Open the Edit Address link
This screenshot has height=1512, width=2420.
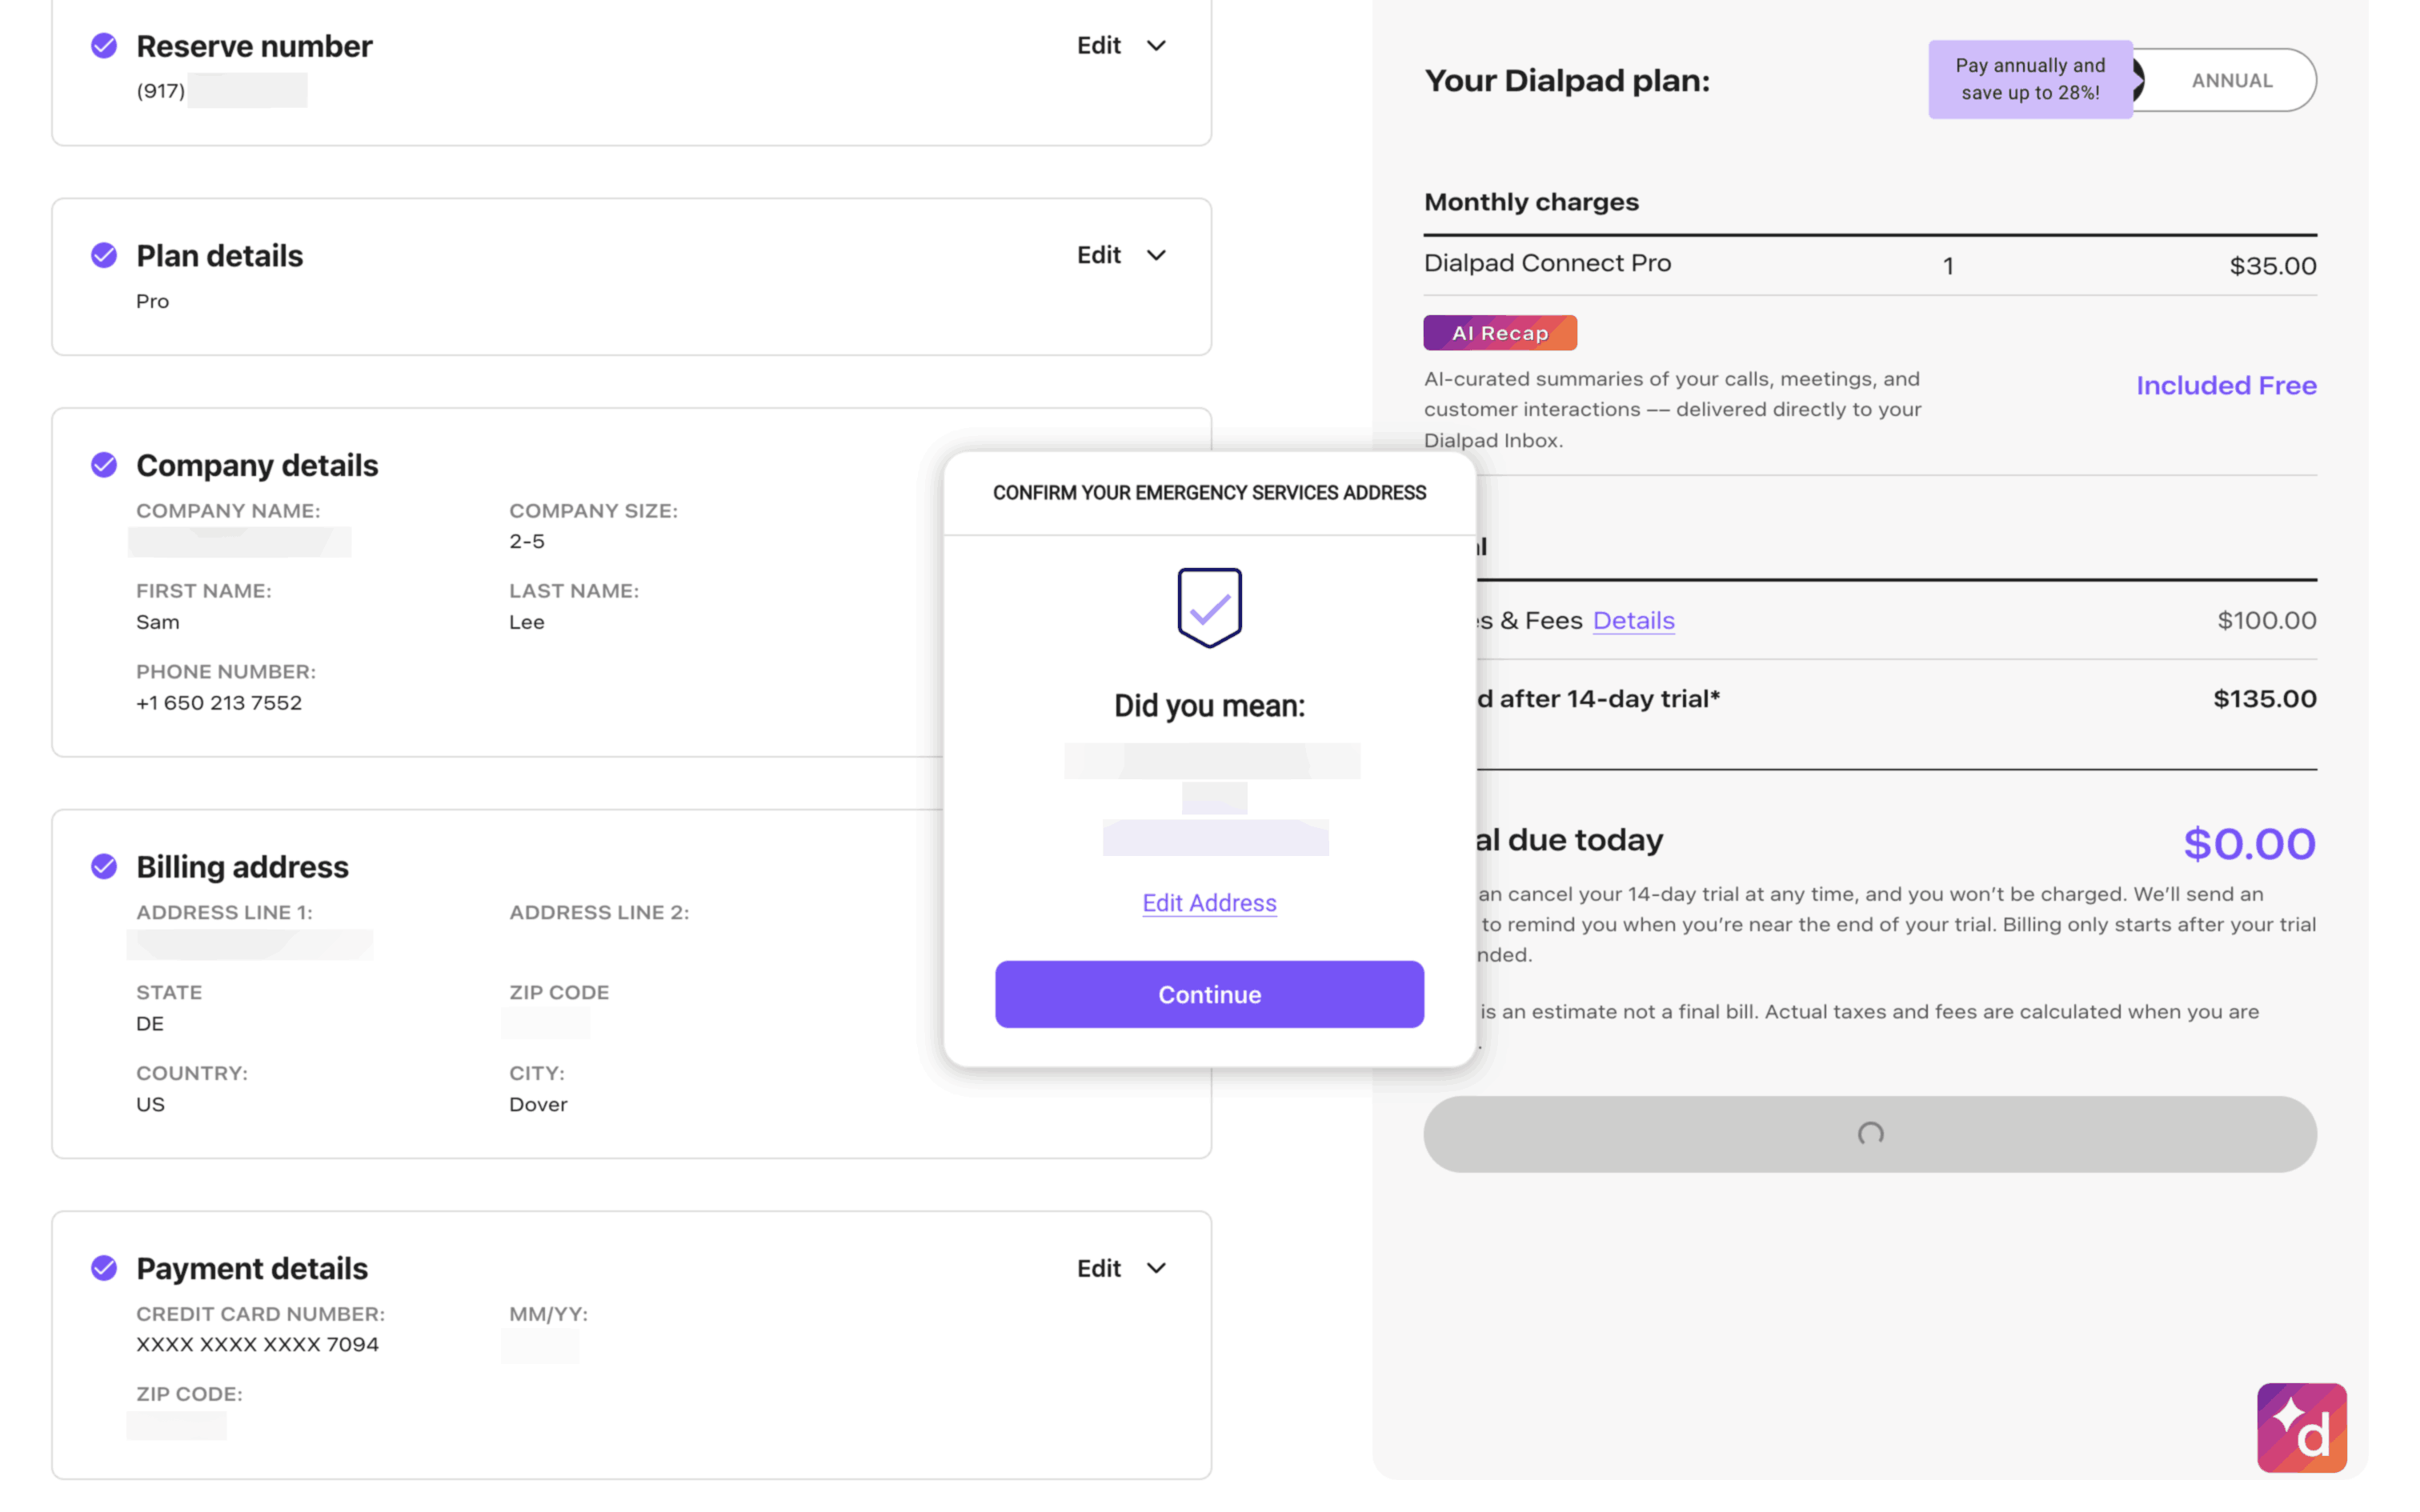tap(1209, 903)
